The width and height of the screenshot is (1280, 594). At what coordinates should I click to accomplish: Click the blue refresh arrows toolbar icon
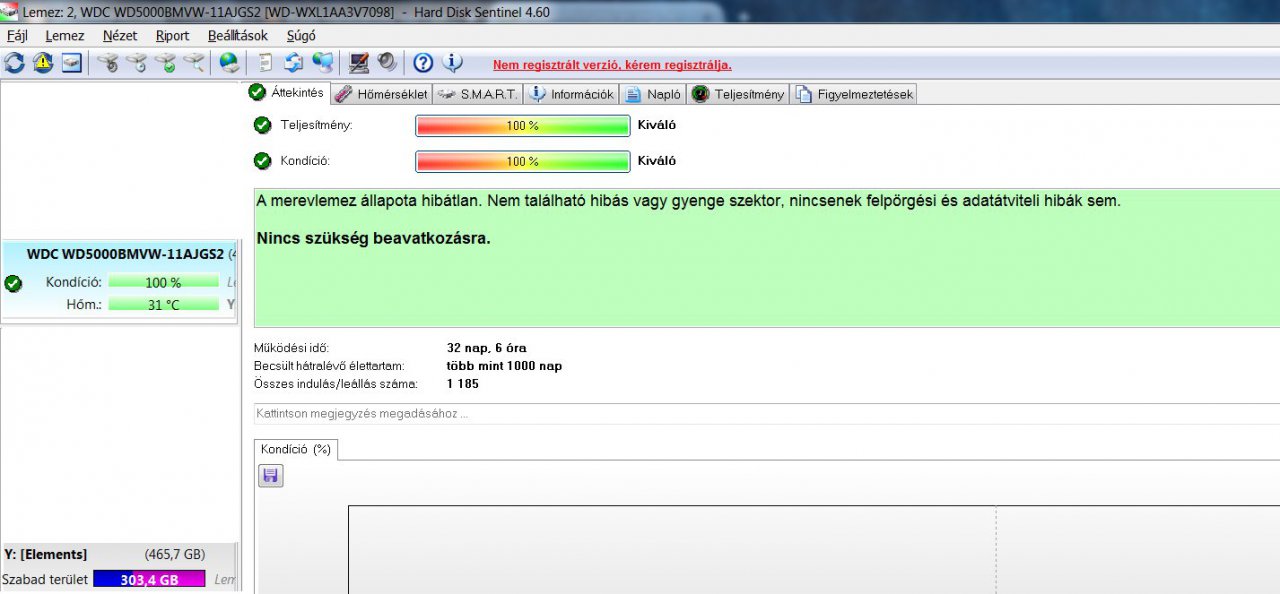tap(14, 63)
